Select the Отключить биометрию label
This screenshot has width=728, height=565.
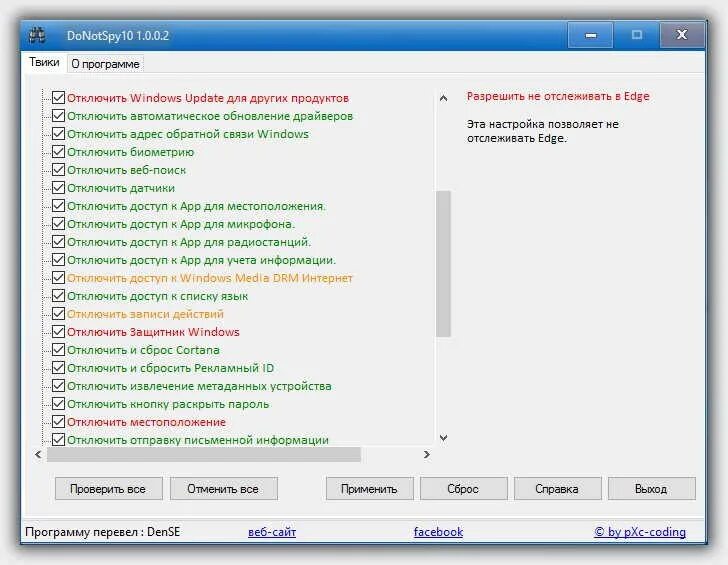click(x=130, y=152)
